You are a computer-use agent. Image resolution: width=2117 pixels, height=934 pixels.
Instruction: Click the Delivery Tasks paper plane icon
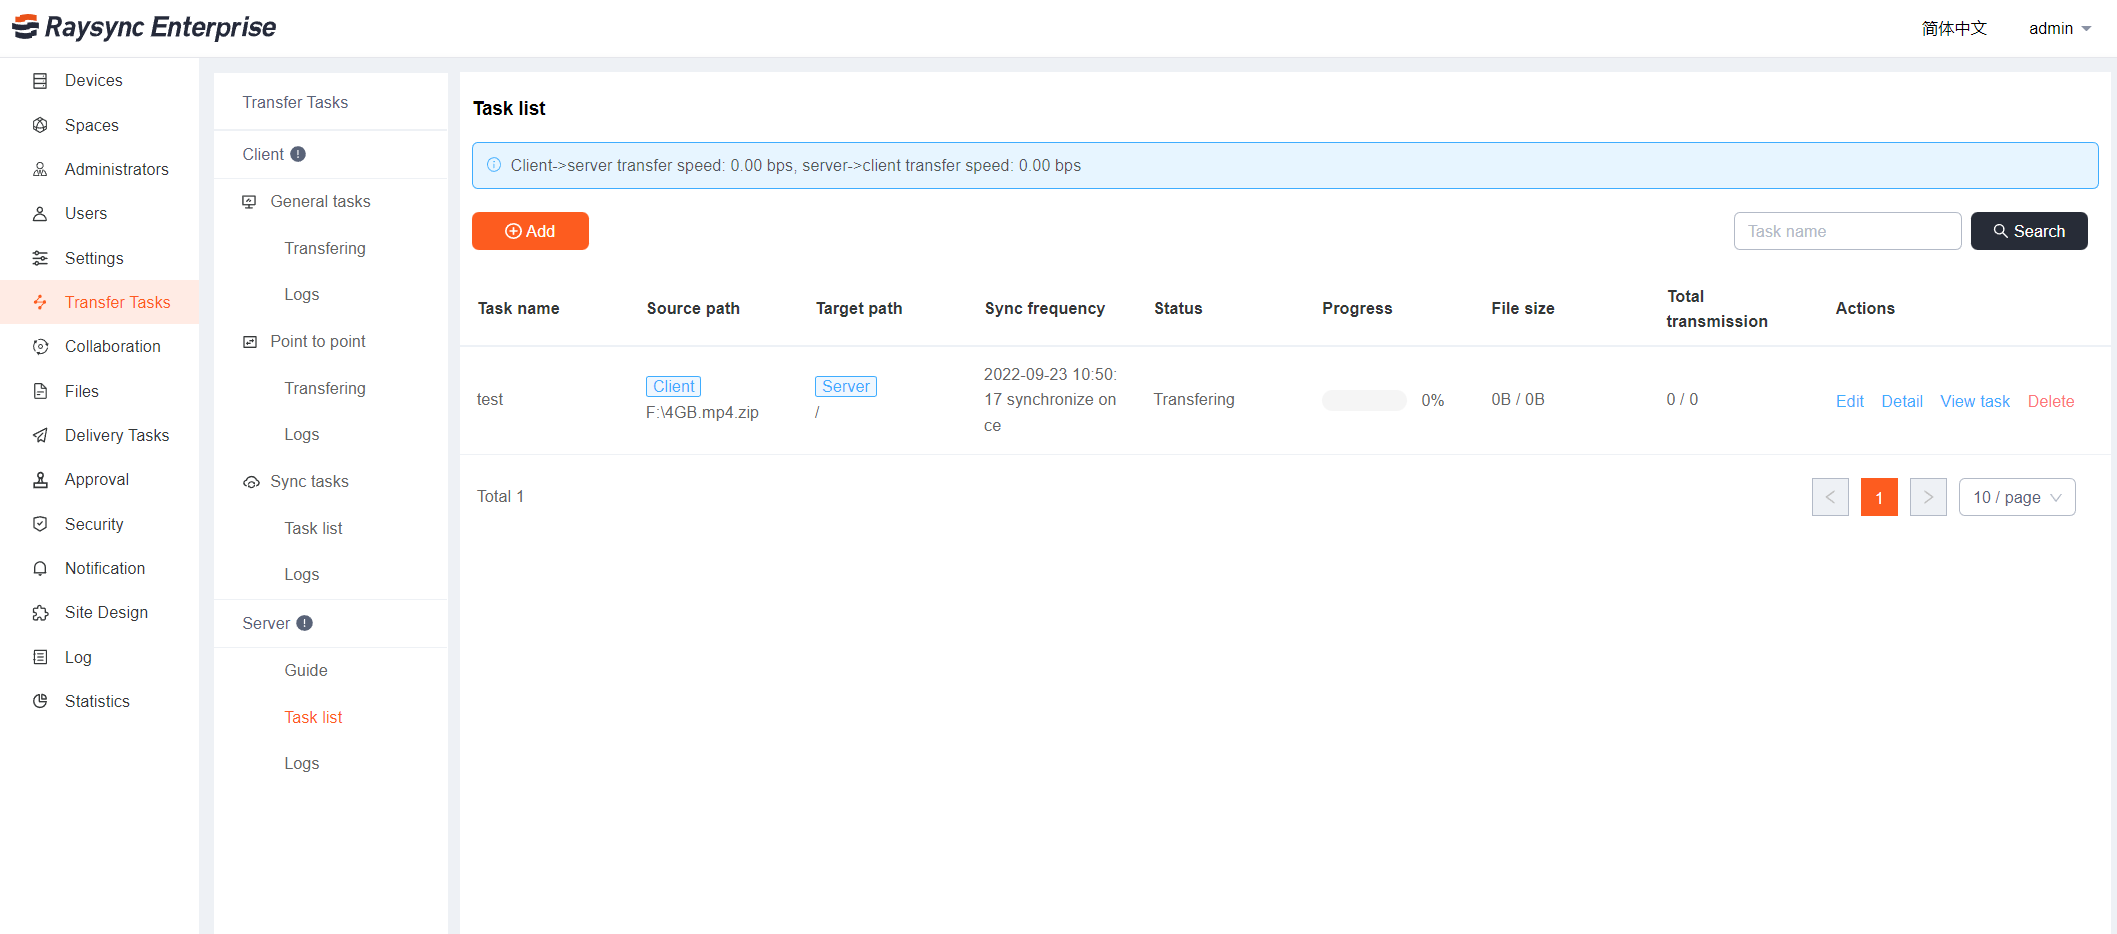[40, 435]
